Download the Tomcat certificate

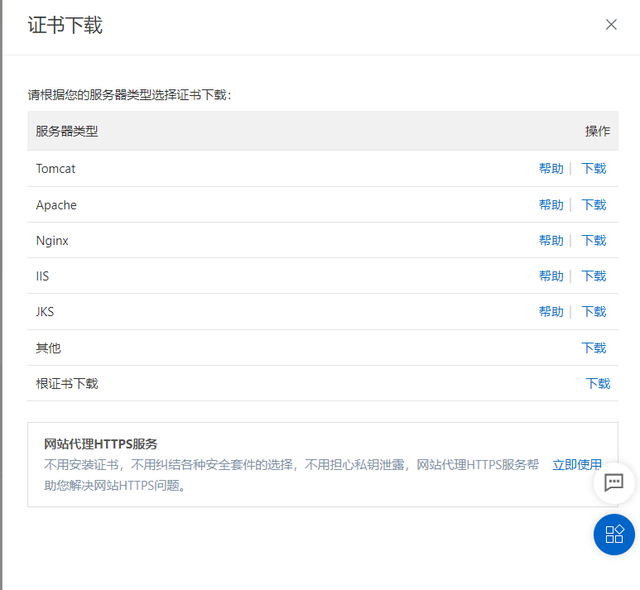click(x=593, y=169)
